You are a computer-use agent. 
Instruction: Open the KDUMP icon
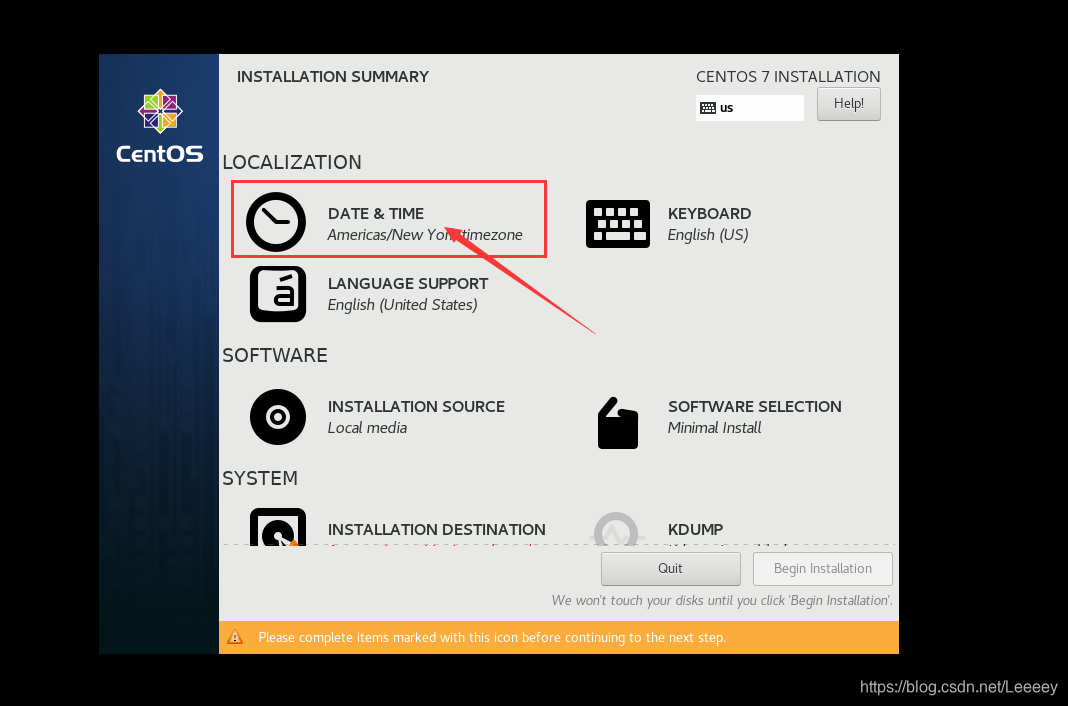tap(616, 529)
